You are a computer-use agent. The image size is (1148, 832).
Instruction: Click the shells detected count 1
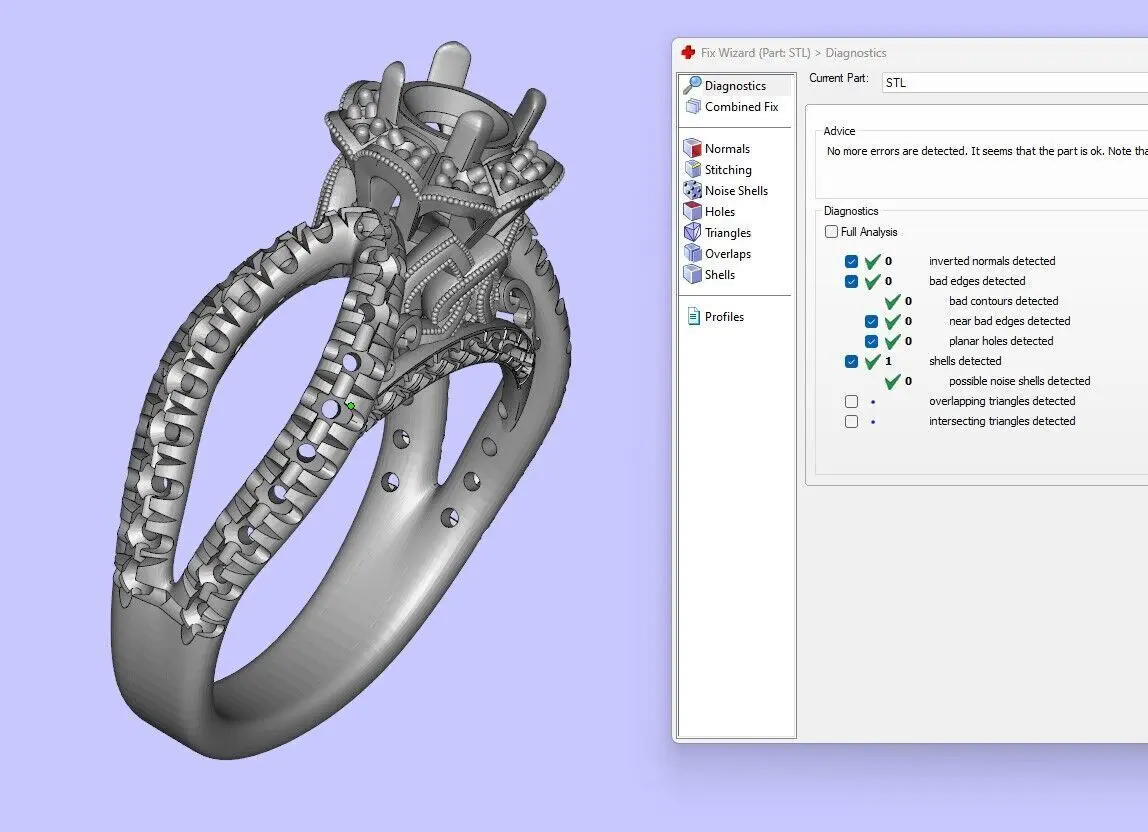pos(888,361)
